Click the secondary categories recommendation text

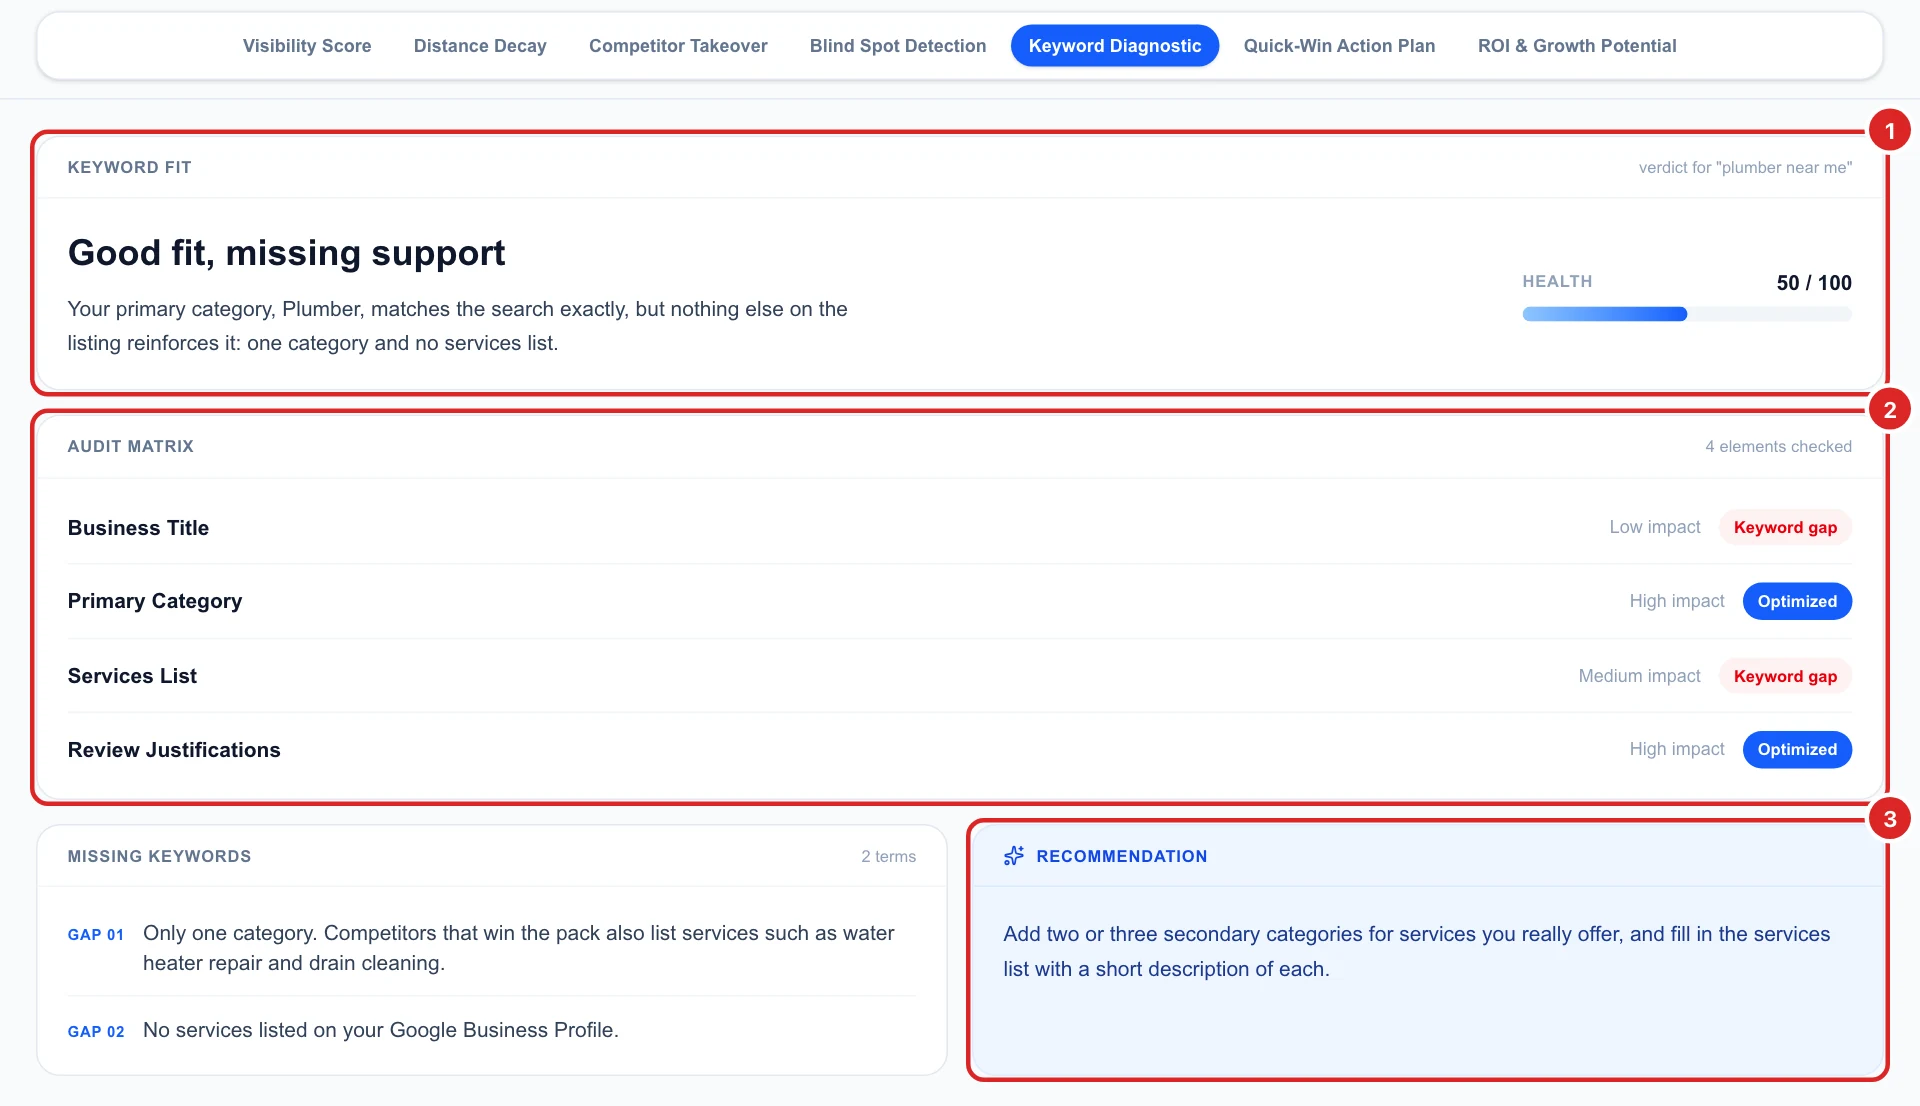click(x=1417, y=951)
